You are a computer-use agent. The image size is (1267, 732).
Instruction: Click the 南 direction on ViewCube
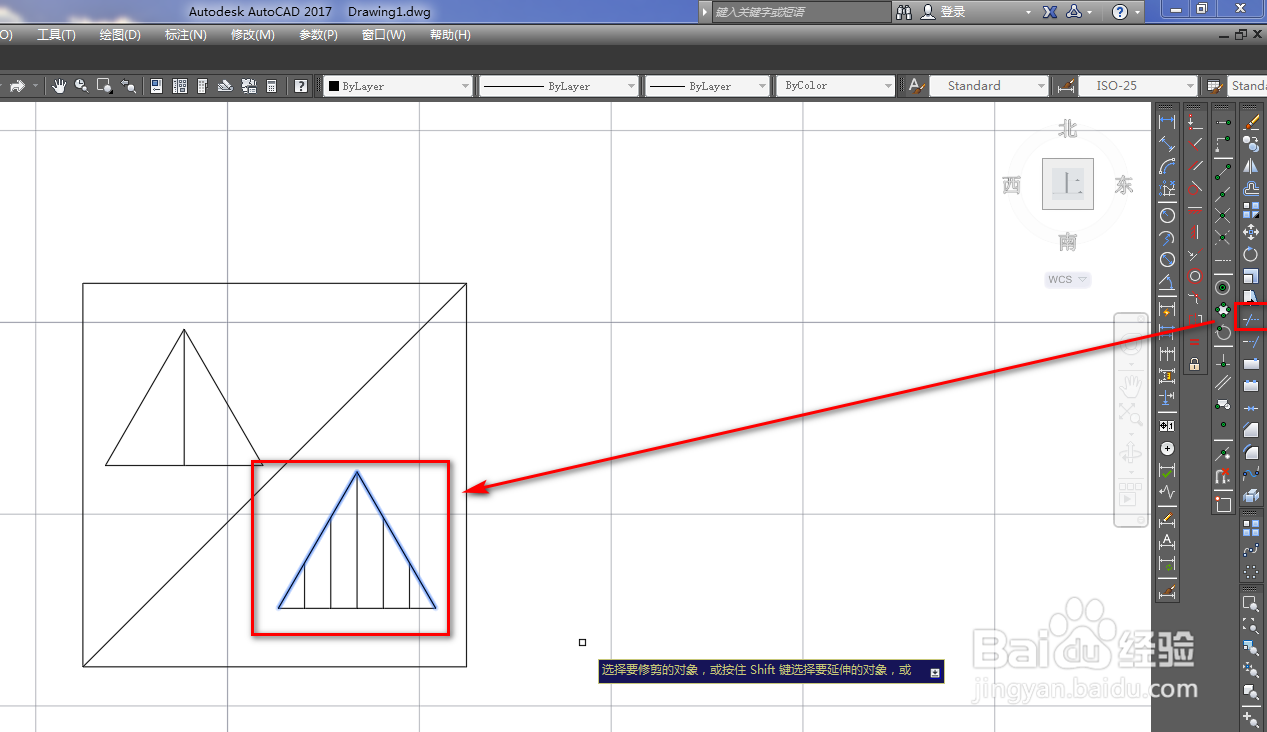click(1068, 242)
